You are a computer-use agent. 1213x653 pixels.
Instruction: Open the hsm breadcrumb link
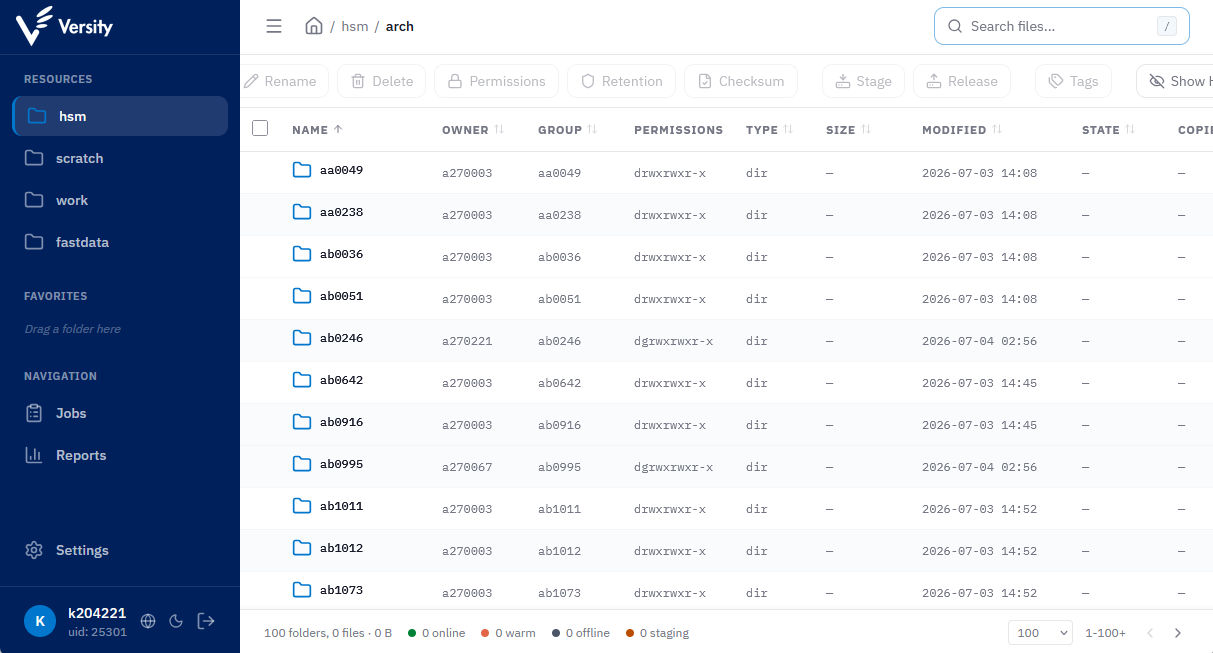click(355, 27)
